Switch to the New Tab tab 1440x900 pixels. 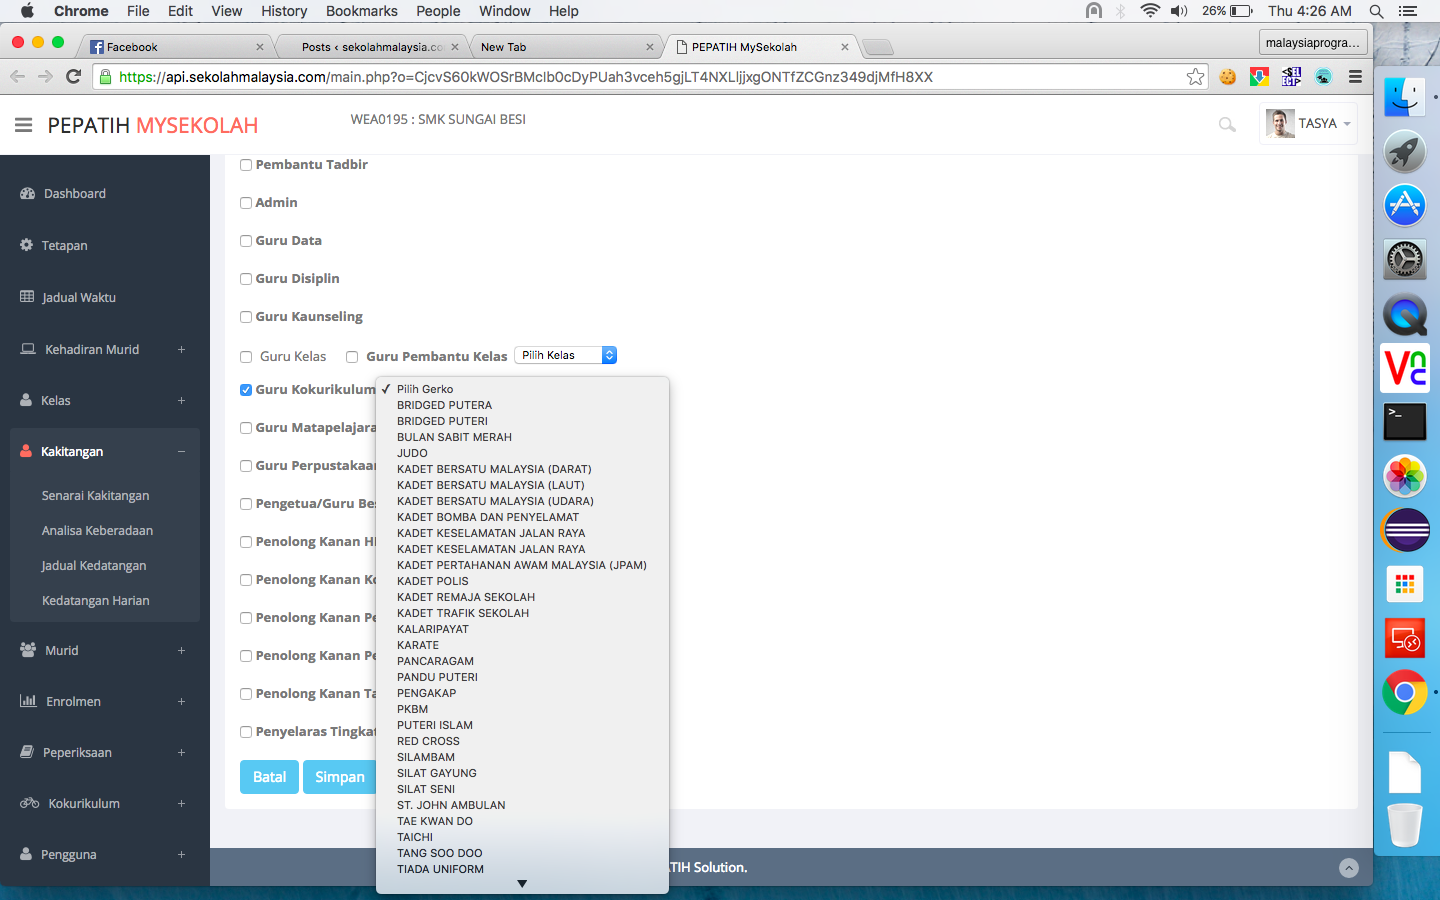[x=565, y=47]
